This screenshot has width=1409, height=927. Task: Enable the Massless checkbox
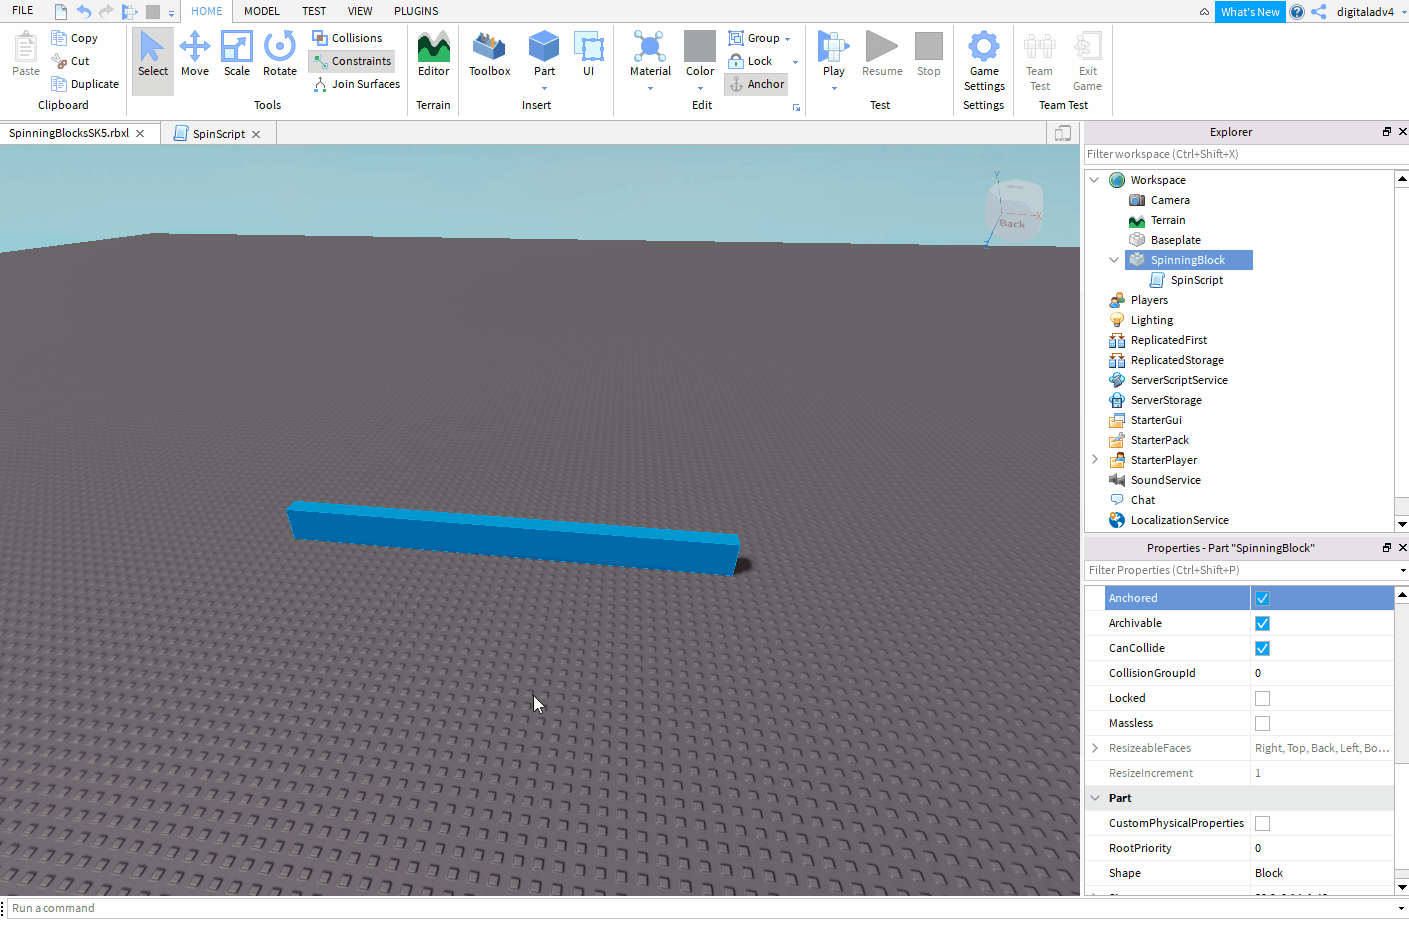click(x=1262, y=723)
